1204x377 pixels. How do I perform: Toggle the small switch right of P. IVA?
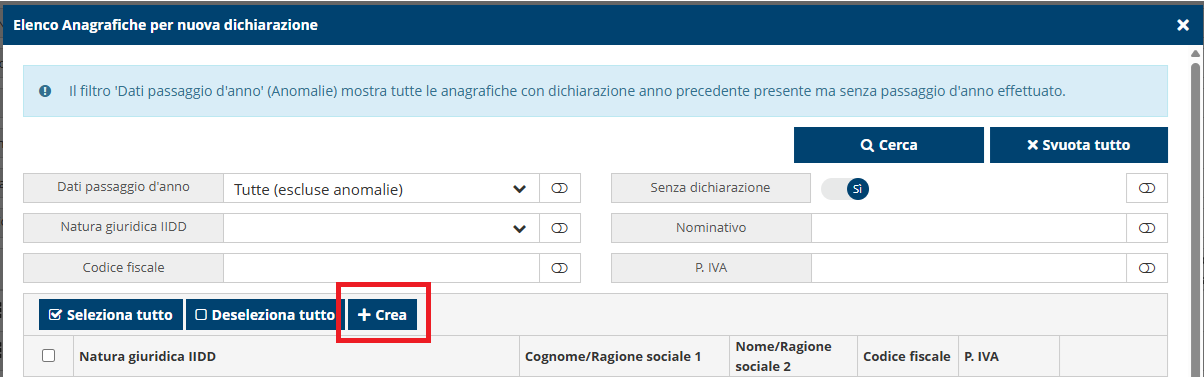click(x=1147, y=268)
